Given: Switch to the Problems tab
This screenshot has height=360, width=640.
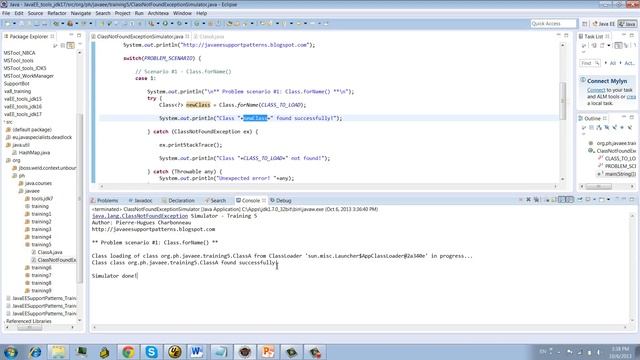Looking at the screenshot, I should coord(104,200).
